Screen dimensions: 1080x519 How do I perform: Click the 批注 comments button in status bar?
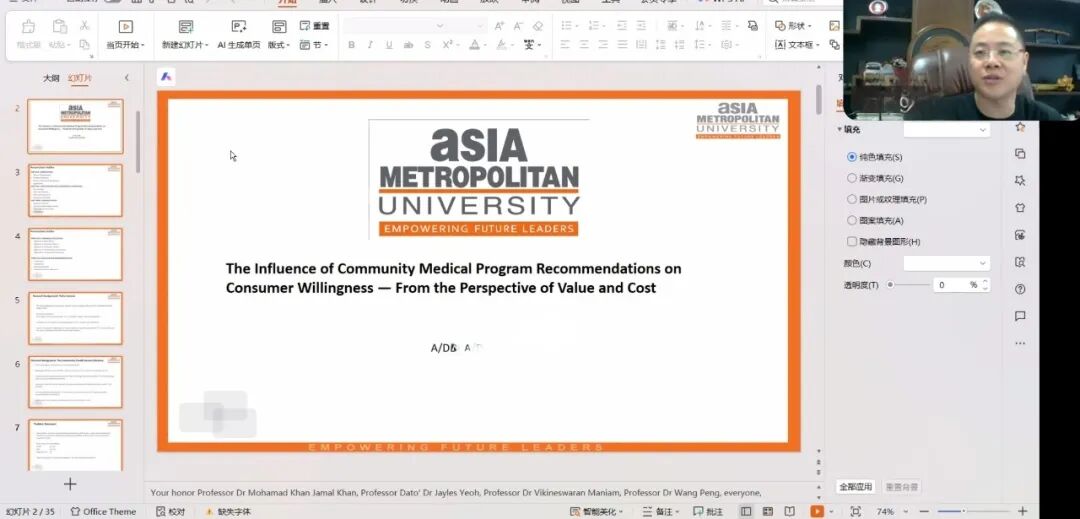[x=708, y=511]
